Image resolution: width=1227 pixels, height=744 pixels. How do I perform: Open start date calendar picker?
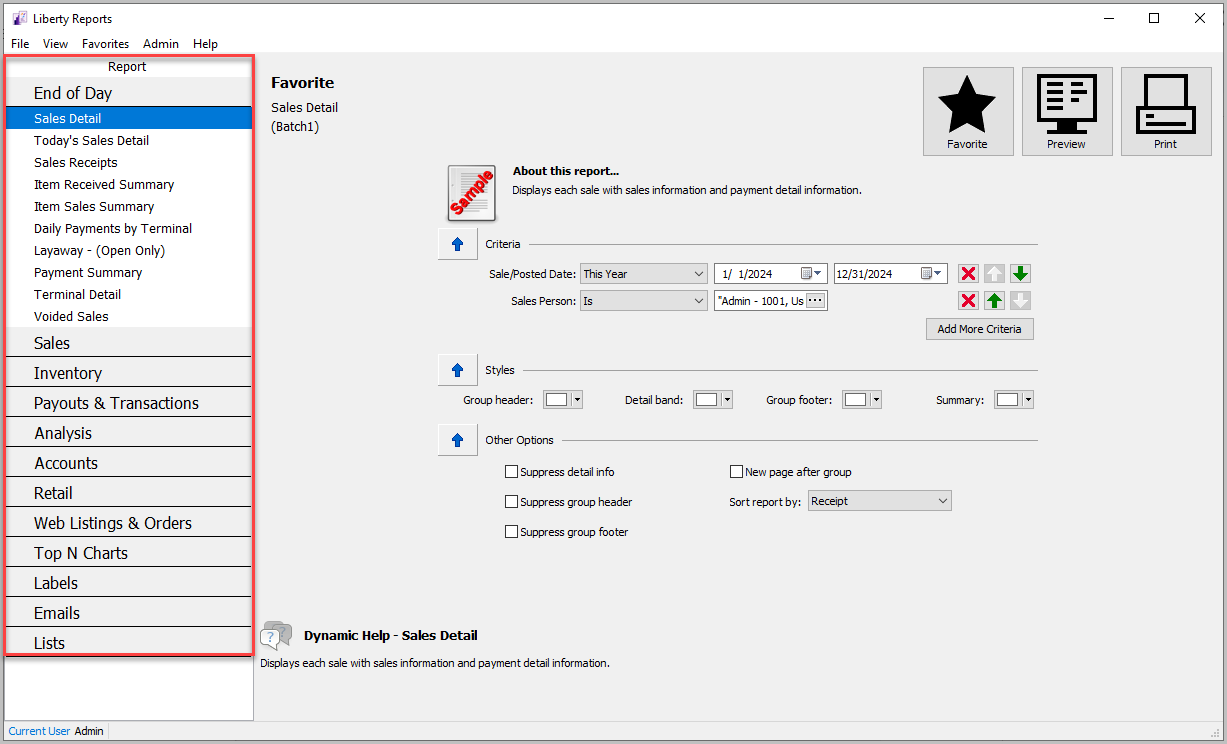811,274
